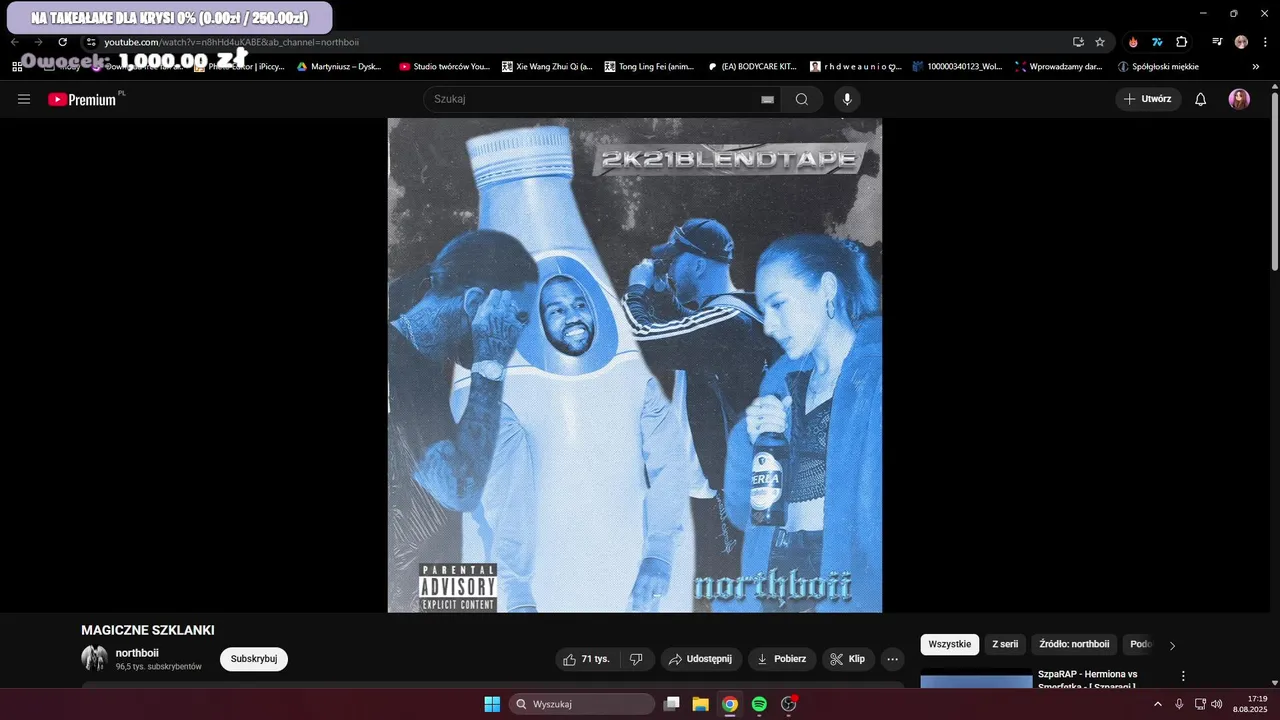Download video with Pobierz button

[x=782, y=659]
